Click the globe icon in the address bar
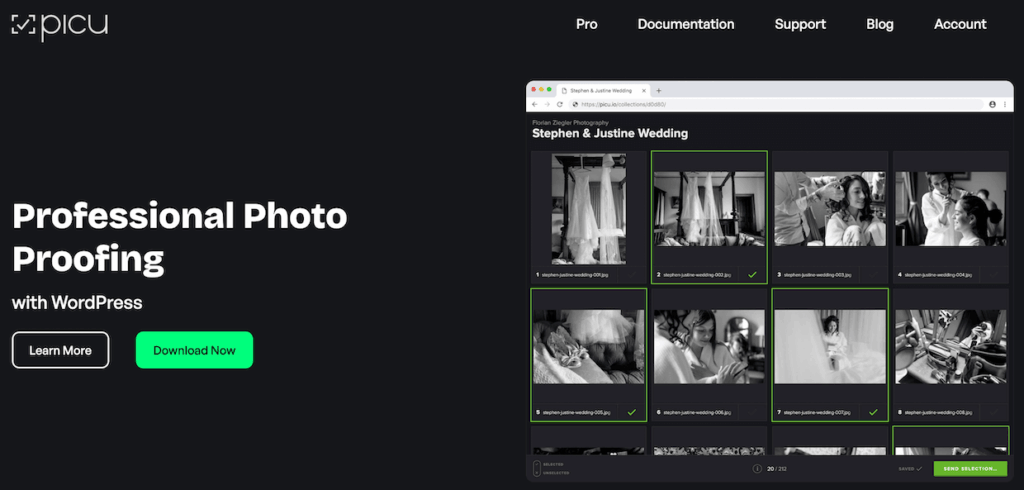This screenshot has height=490, width=1024. 574,104
